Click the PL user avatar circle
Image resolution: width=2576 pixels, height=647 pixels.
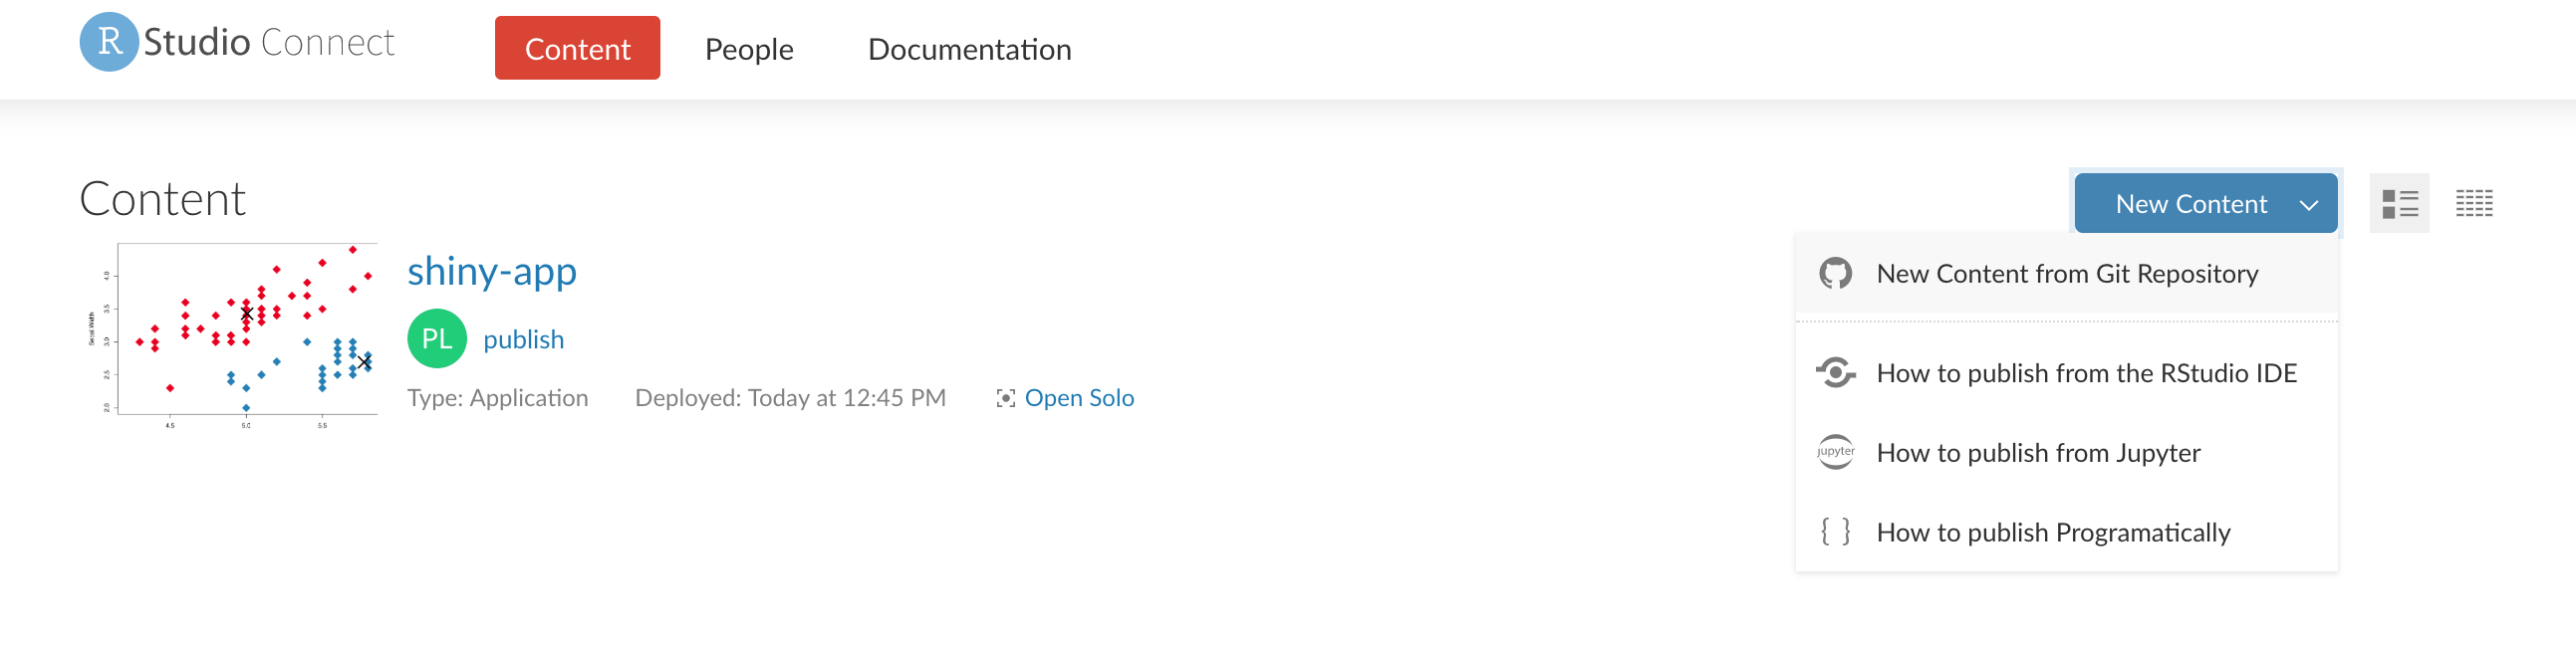coord(437,339)
